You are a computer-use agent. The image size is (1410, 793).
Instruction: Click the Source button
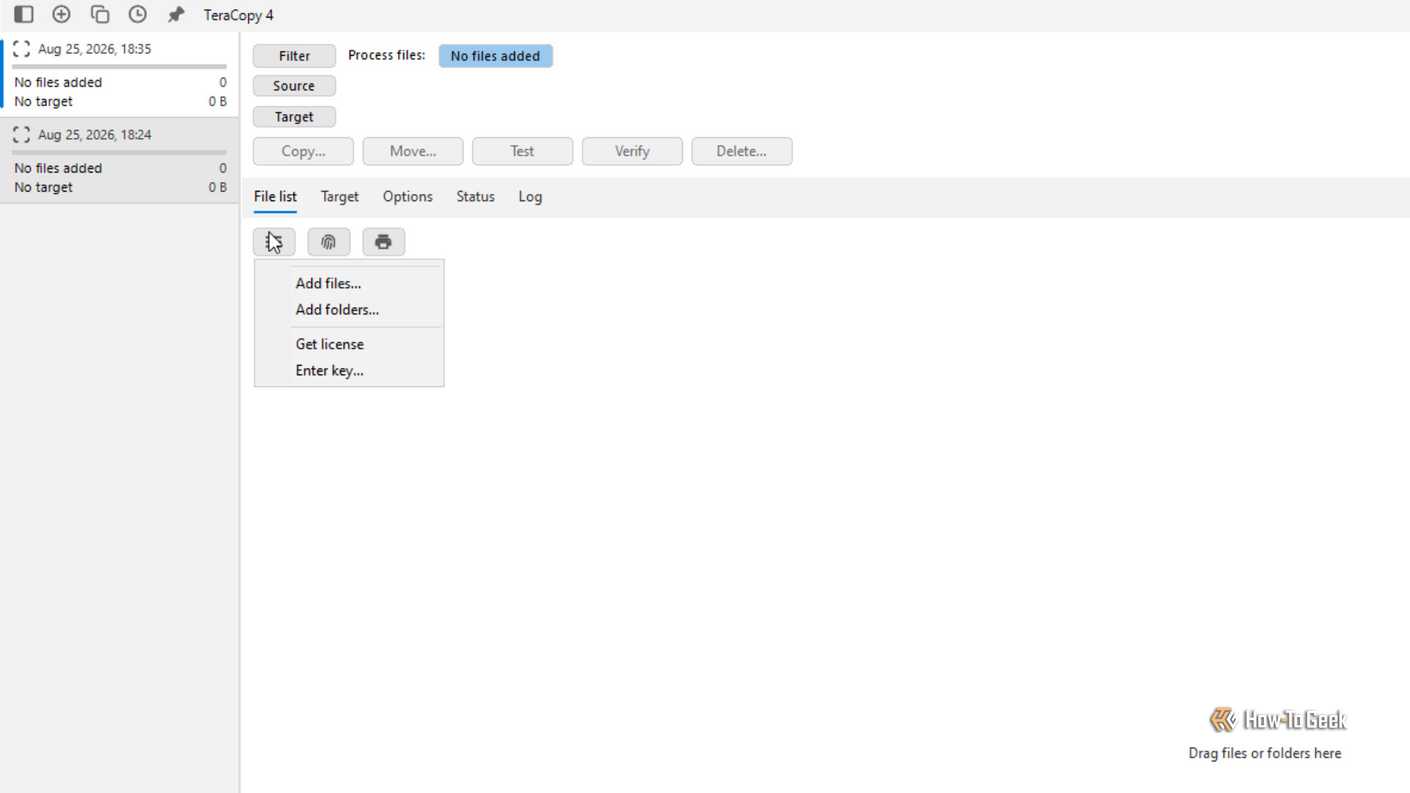[294, 86]
